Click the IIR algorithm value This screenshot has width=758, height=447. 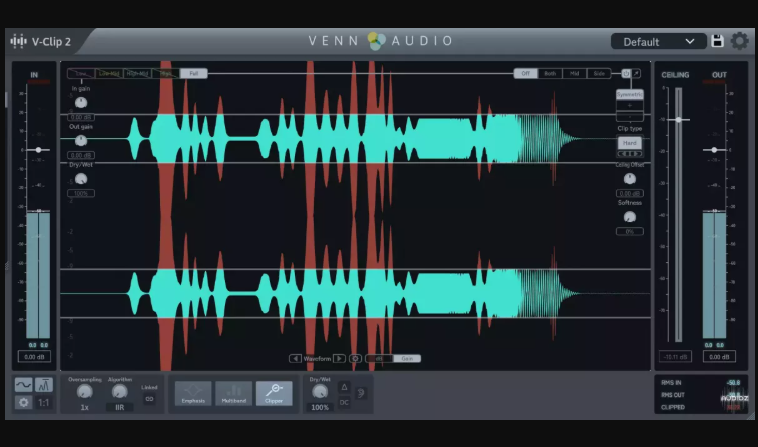pyautogui.click(x=119, y=407)
